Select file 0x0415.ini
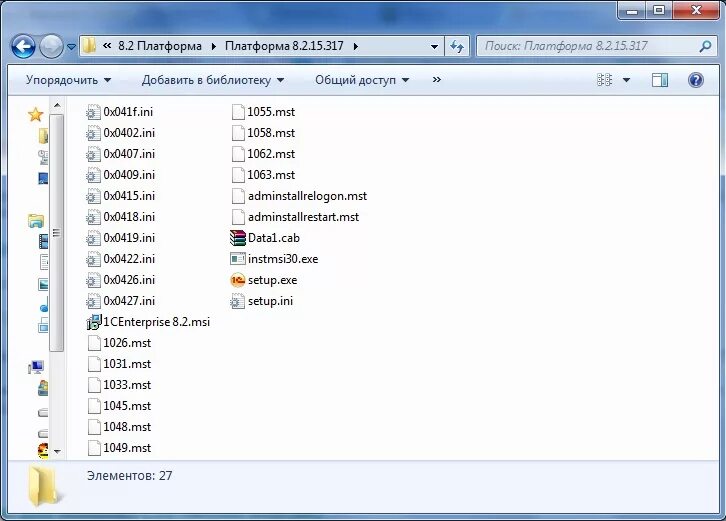Viewport: 726px width, 521px height. 121,196
